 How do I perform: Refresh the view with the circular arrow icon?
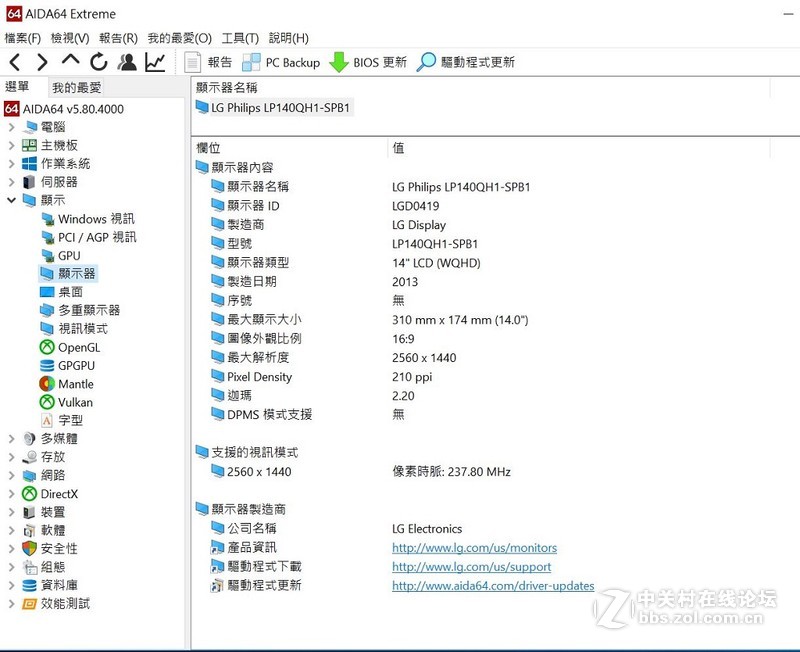click(x=98, y=62)
